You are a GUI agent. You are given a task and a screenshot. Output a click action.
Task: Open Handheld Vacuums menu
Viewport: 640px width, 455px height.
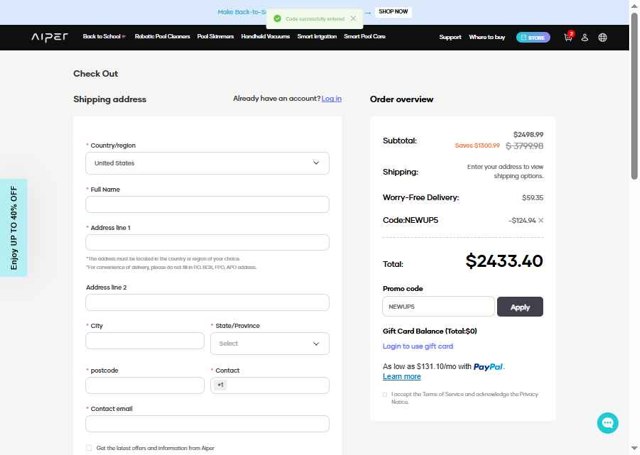[x=265, y=36]
